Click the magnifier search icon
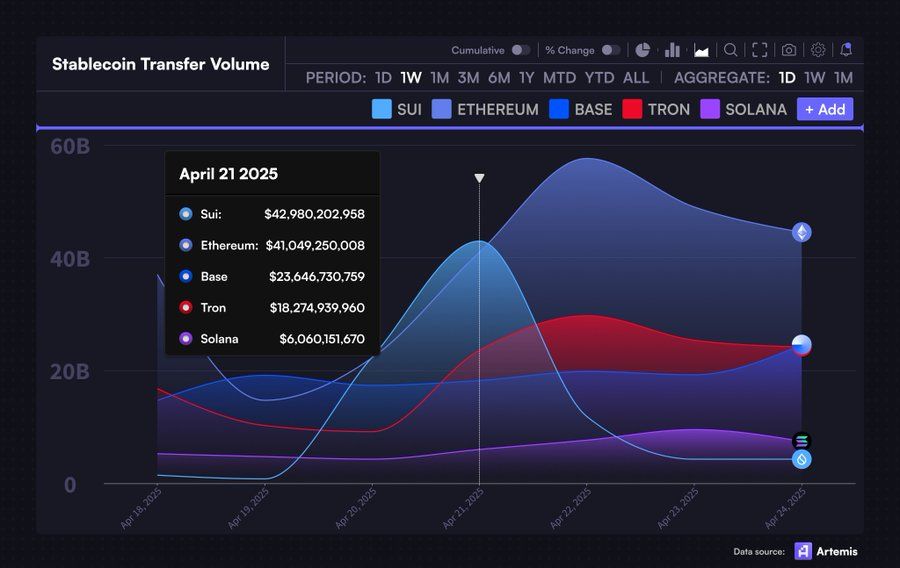This screenshot has width=900, height=568. [x=731, y=50]
